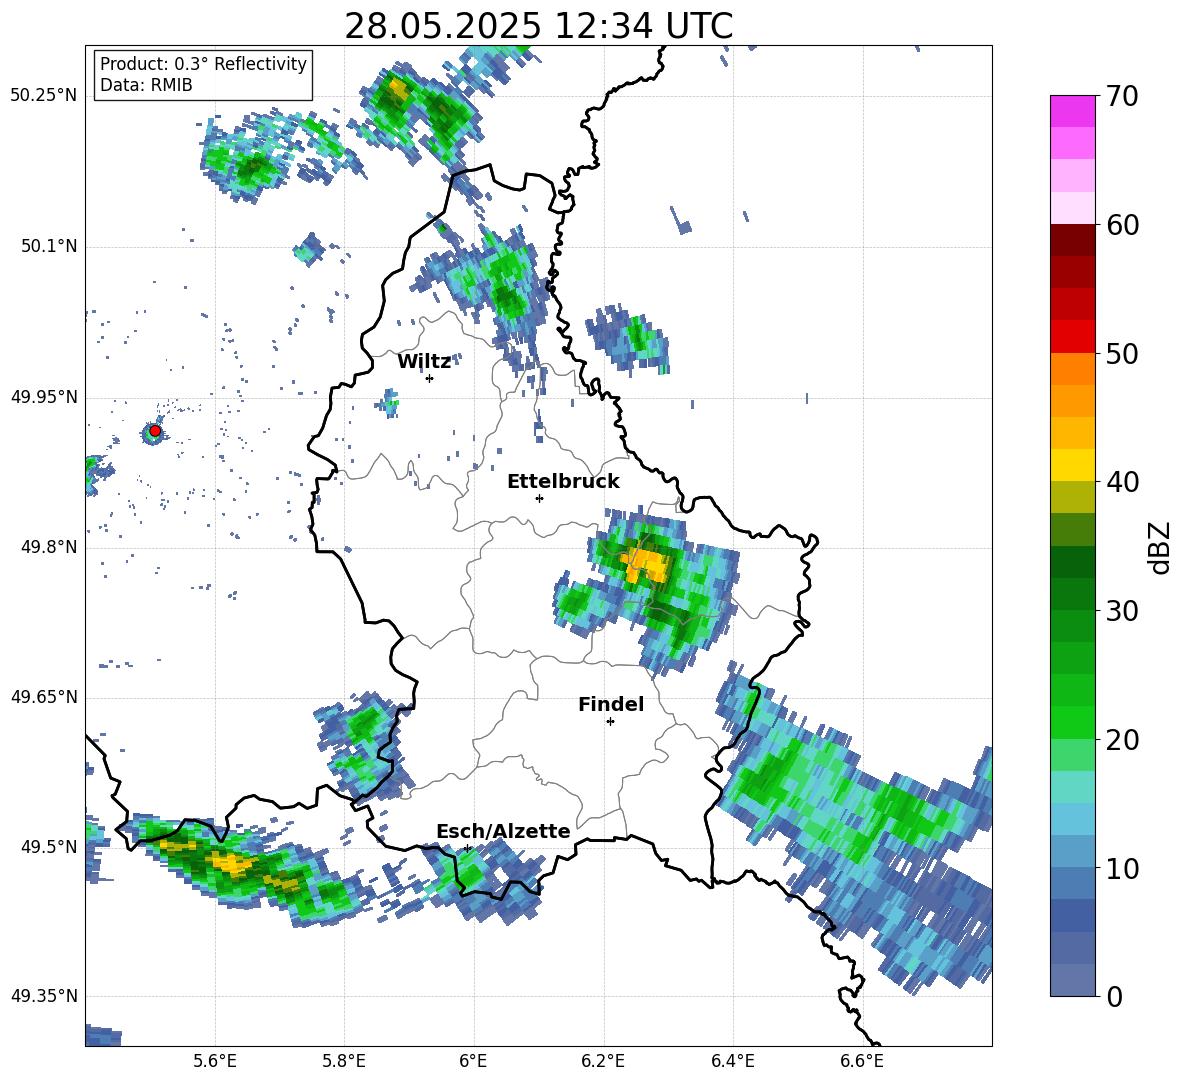Click the bright red colorbar segment just above 50

(1072, 337)
